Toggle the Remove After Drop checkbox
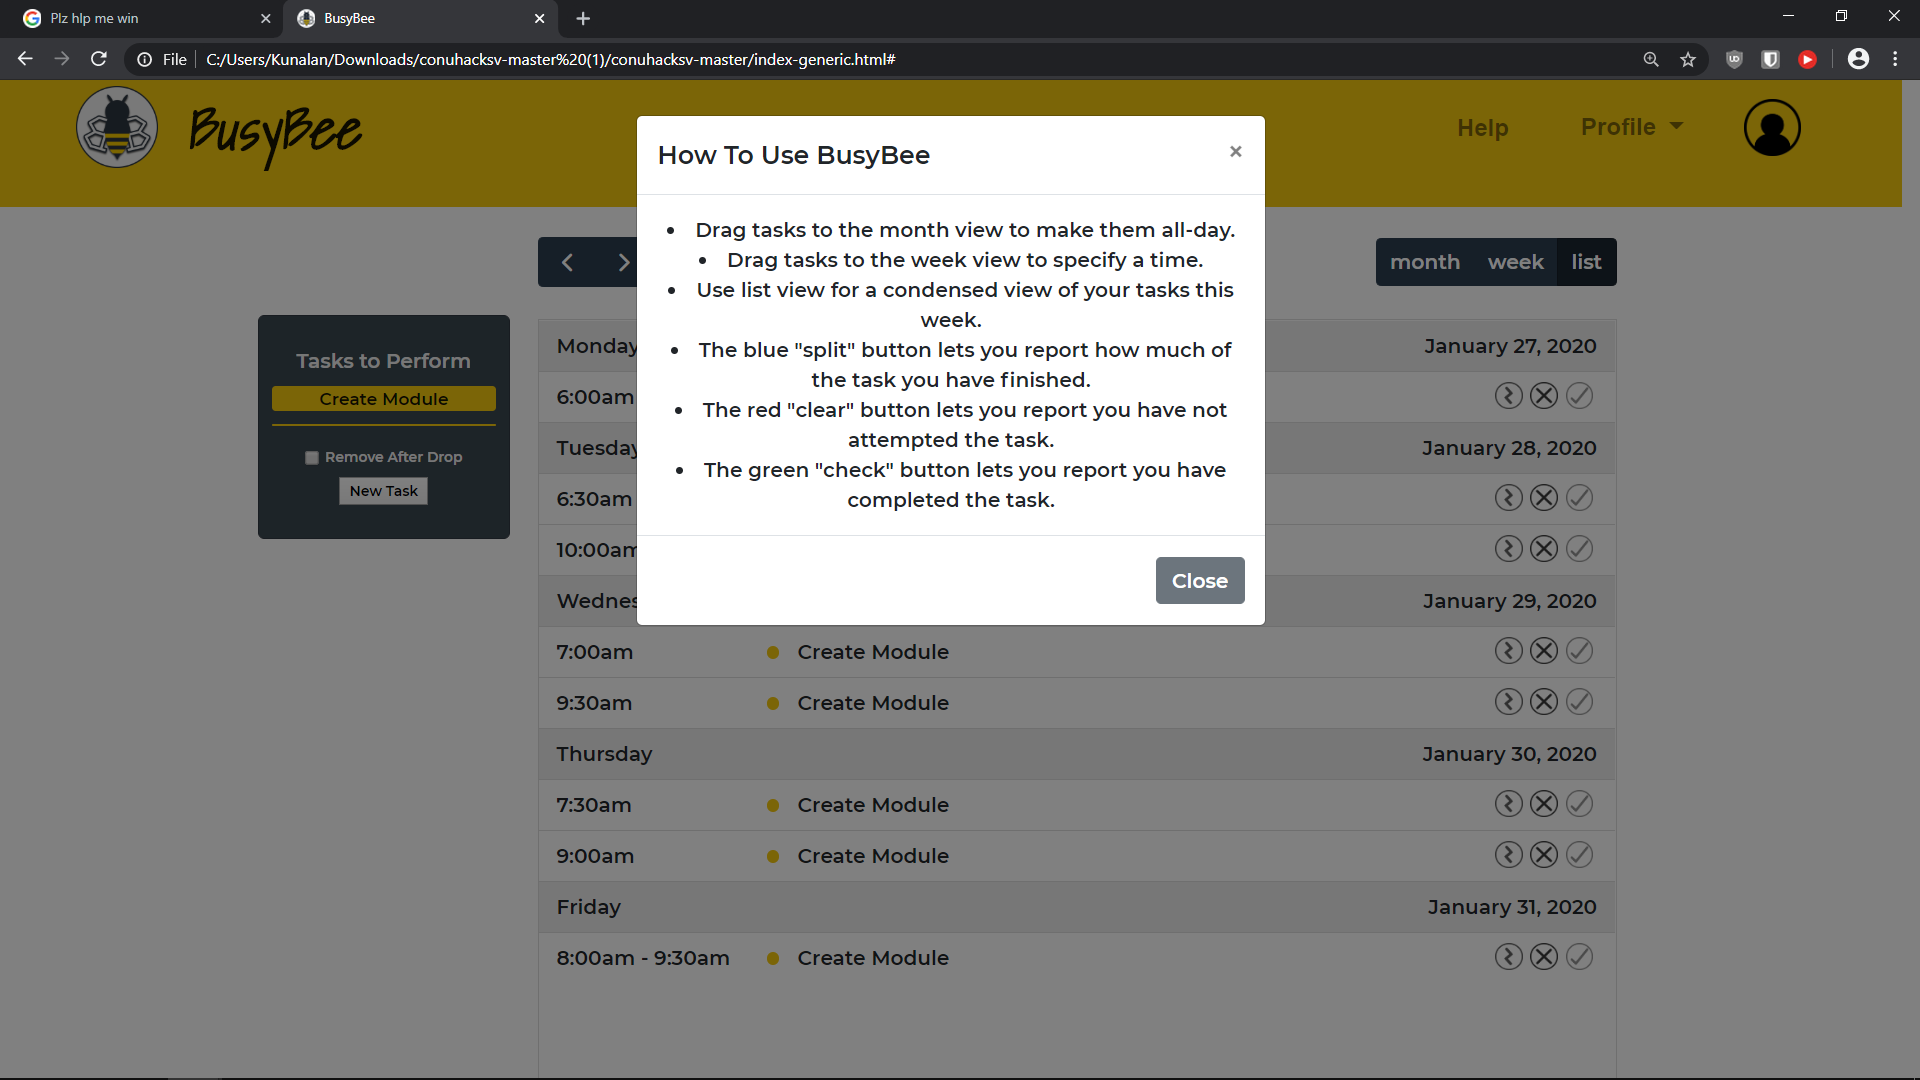 [312, 458]
